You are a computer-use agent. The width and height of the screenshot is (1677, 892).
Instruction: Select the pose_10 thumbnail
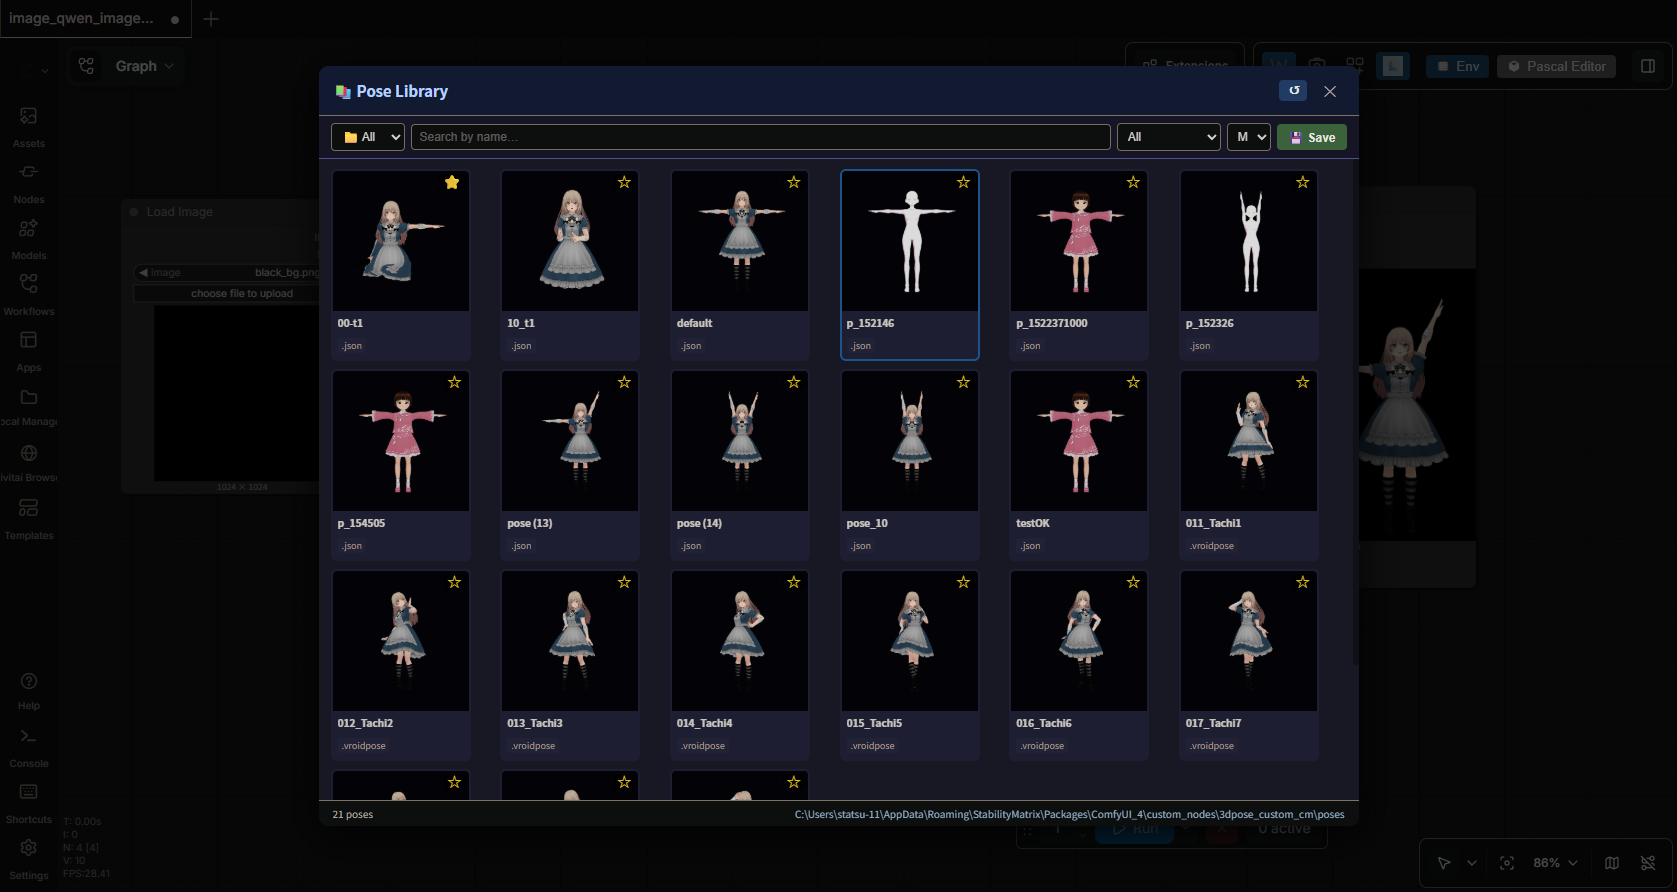coord(910,441)
